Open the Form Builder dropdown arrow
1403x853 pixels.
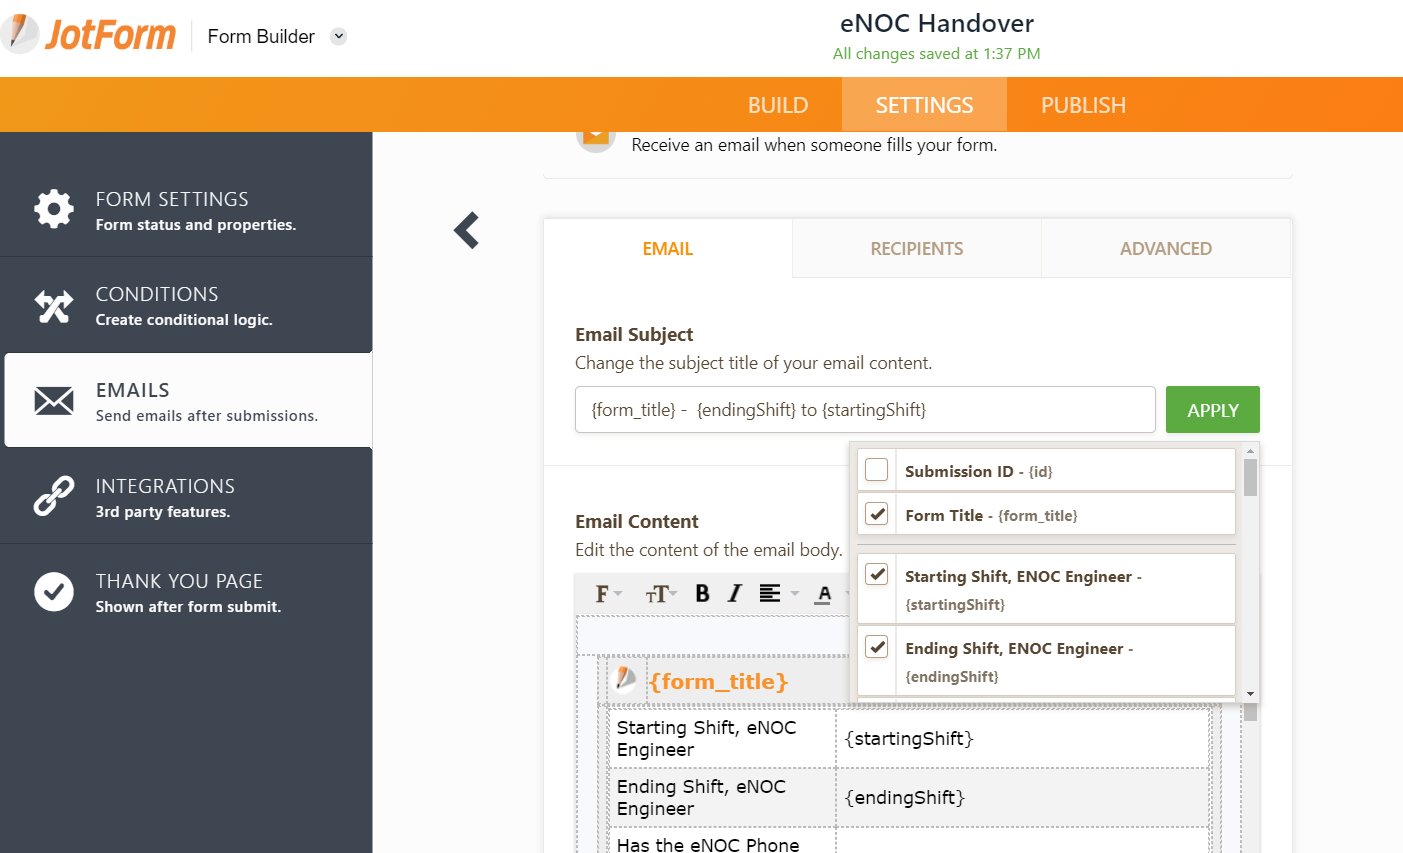[x=339, y=37]
